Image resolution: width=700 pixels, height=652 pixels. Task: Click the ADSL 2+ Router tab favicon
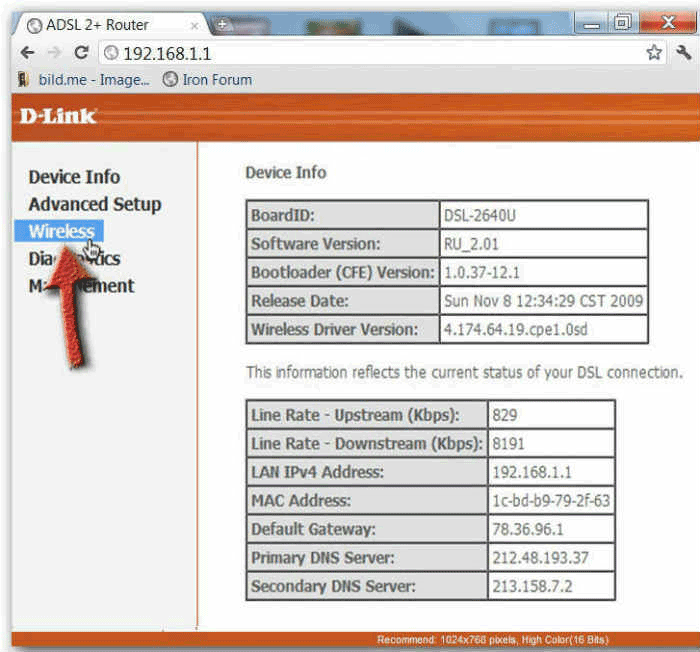[34, 26]
